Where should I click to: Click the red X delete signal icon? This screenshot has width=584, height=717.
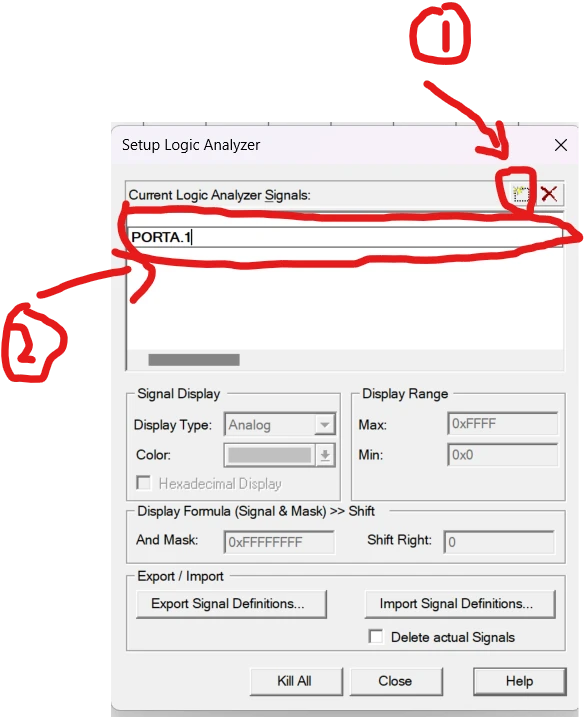tap(549, 194)
